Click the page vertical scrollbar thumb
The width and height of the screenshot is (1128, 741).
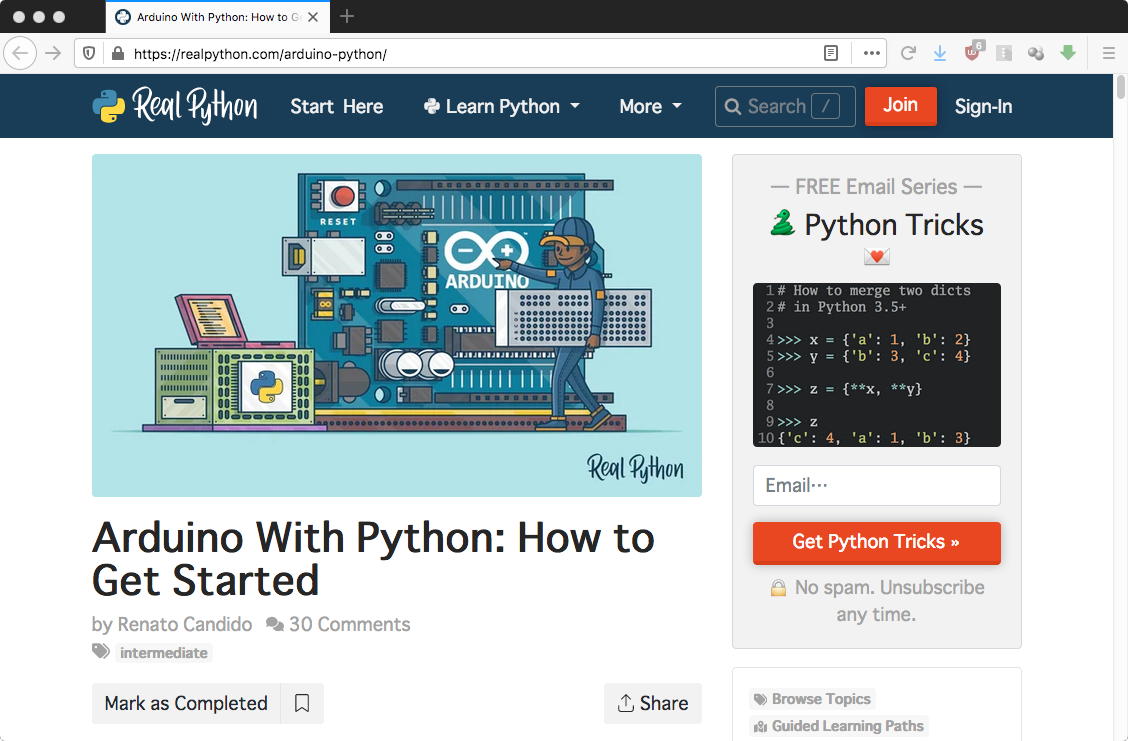1120,88
